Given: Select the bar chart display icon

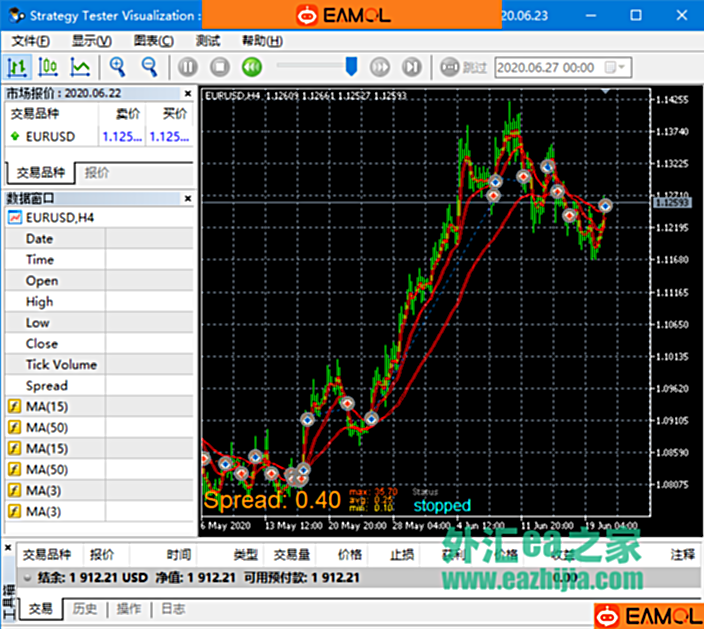Looking at the screenshot, I should point(18,67).
